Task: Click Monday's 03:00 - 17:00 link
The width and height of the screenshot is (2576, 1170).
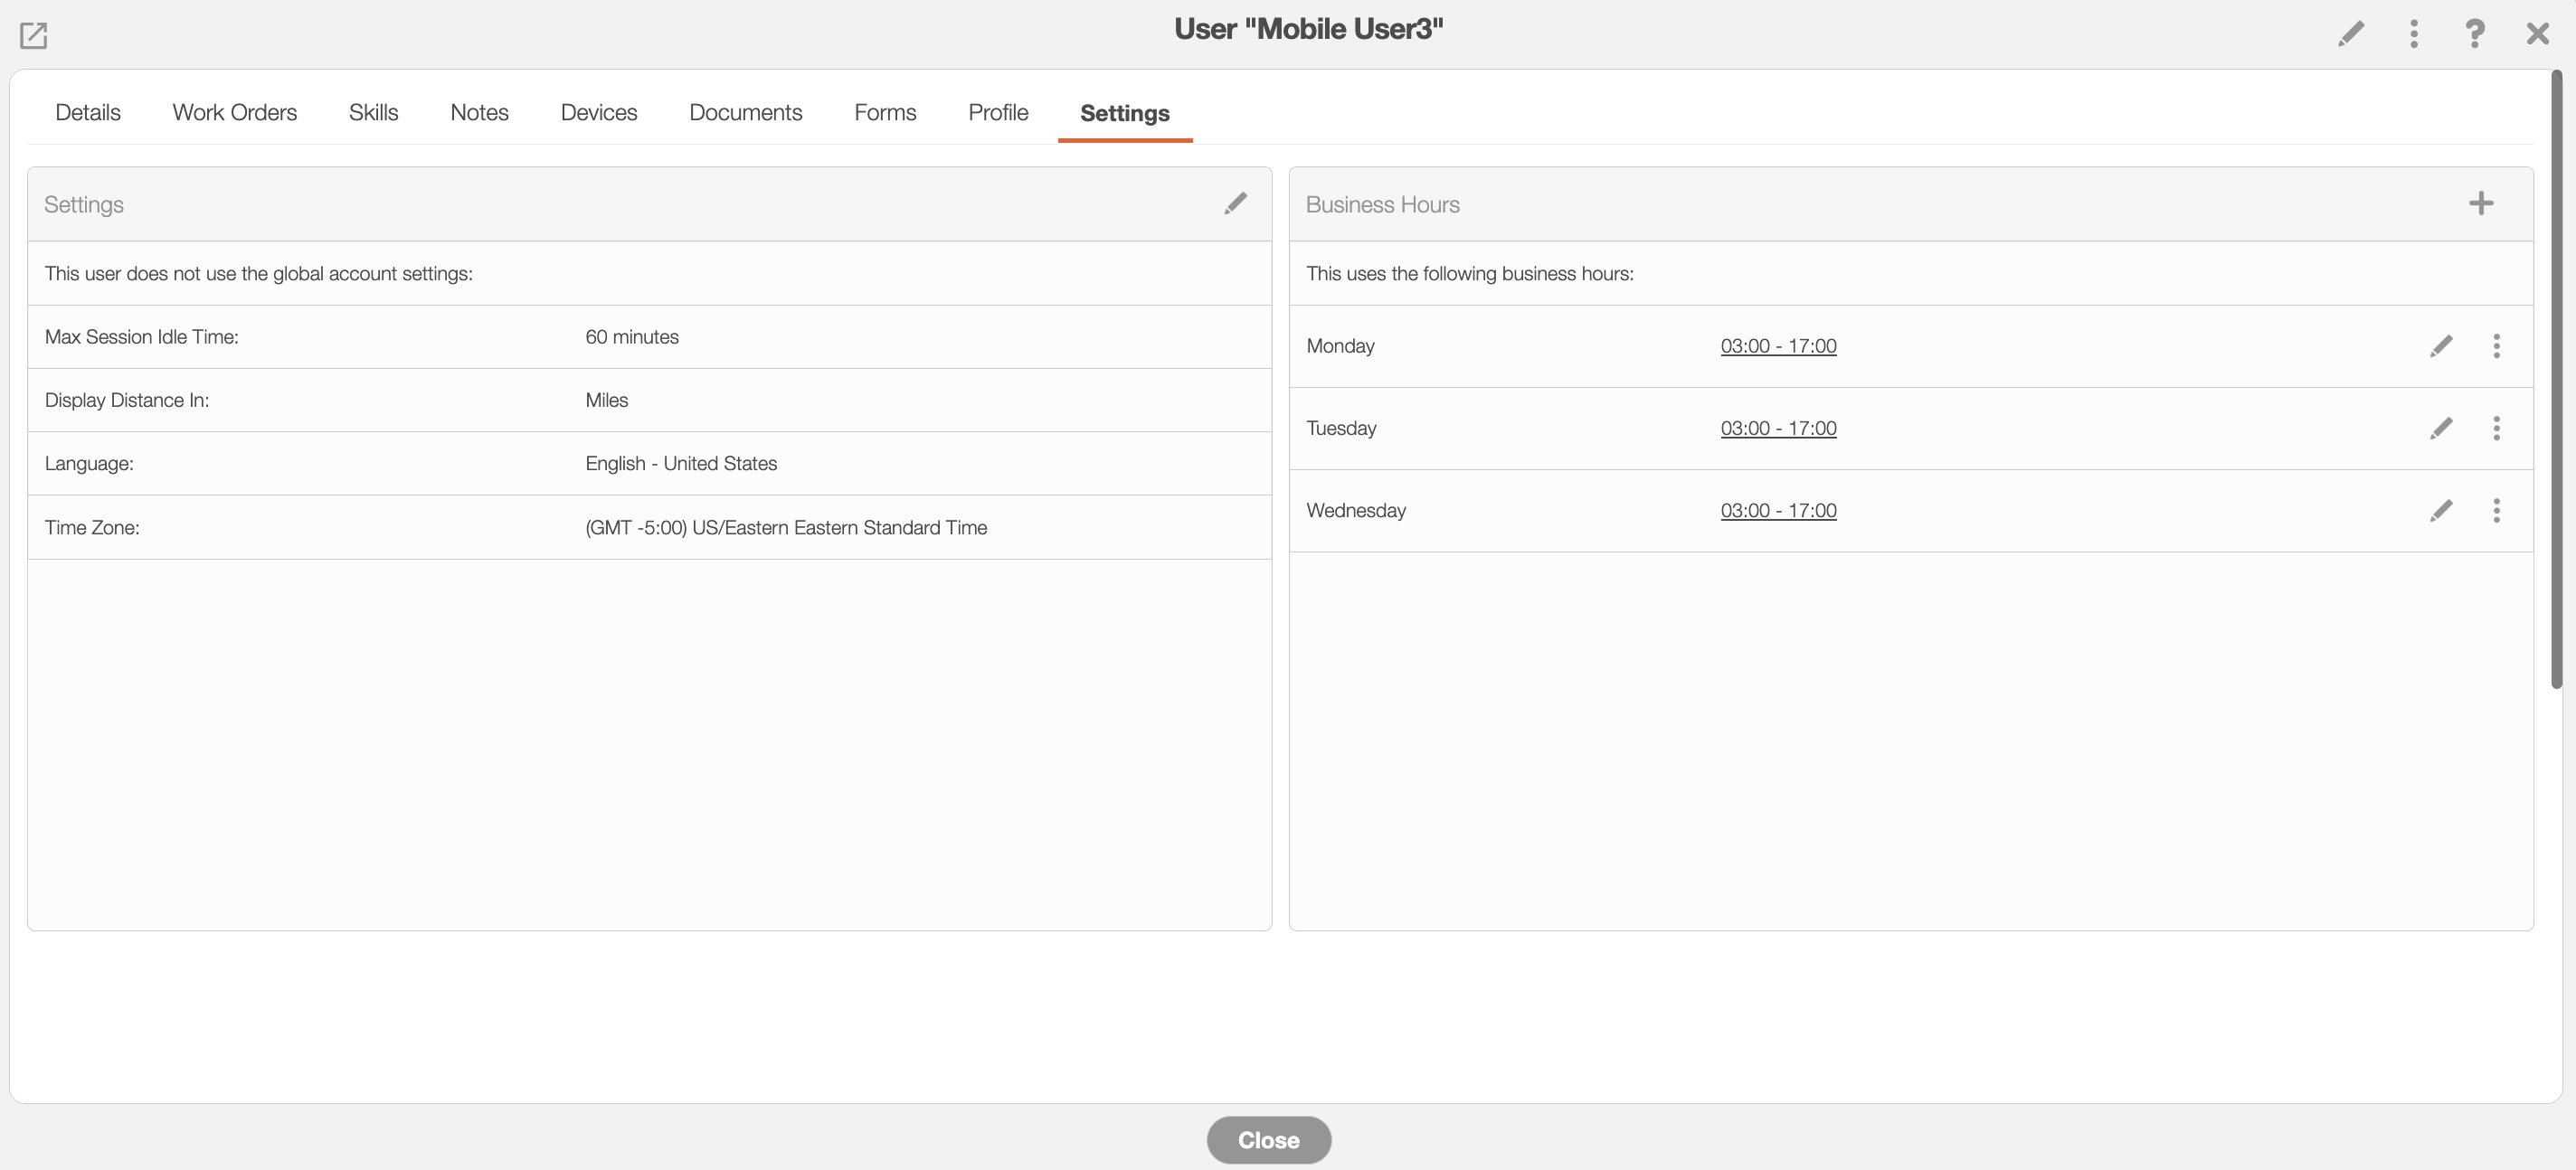Action: click(1777, 346)
